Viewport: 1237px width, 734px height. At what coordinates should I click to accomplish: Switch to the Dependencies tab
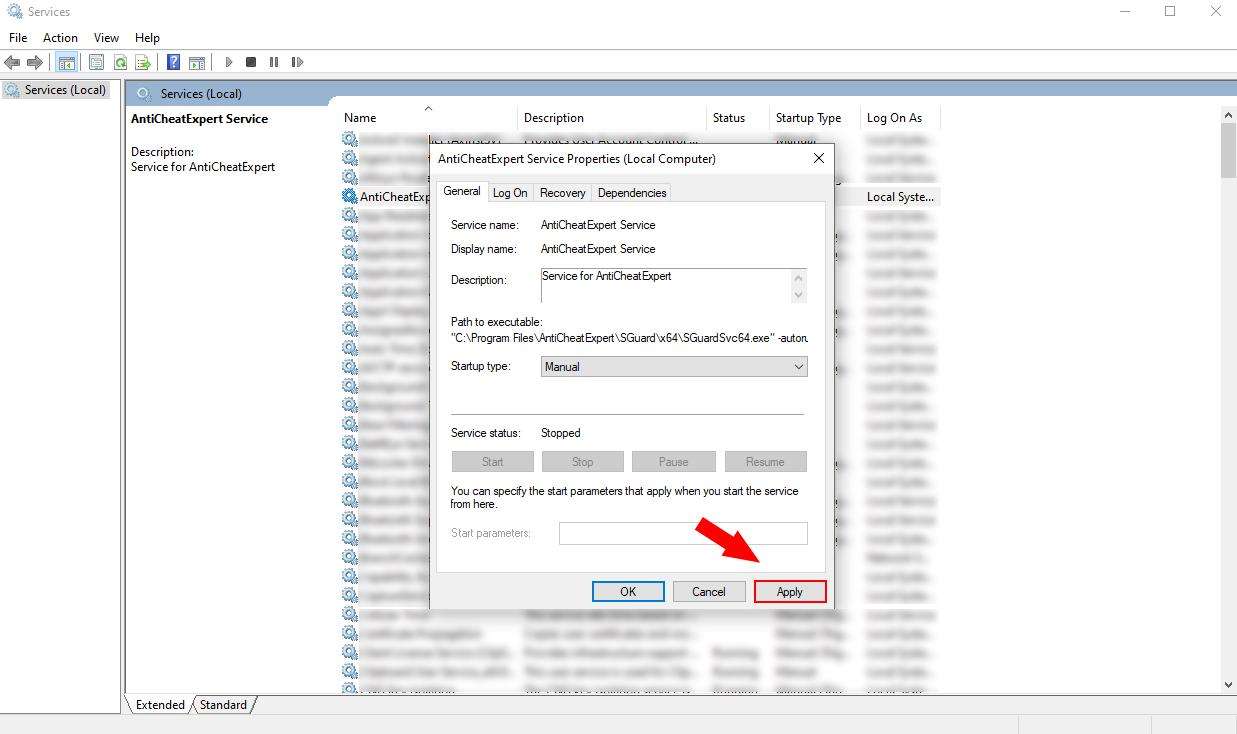coord(632,193)
